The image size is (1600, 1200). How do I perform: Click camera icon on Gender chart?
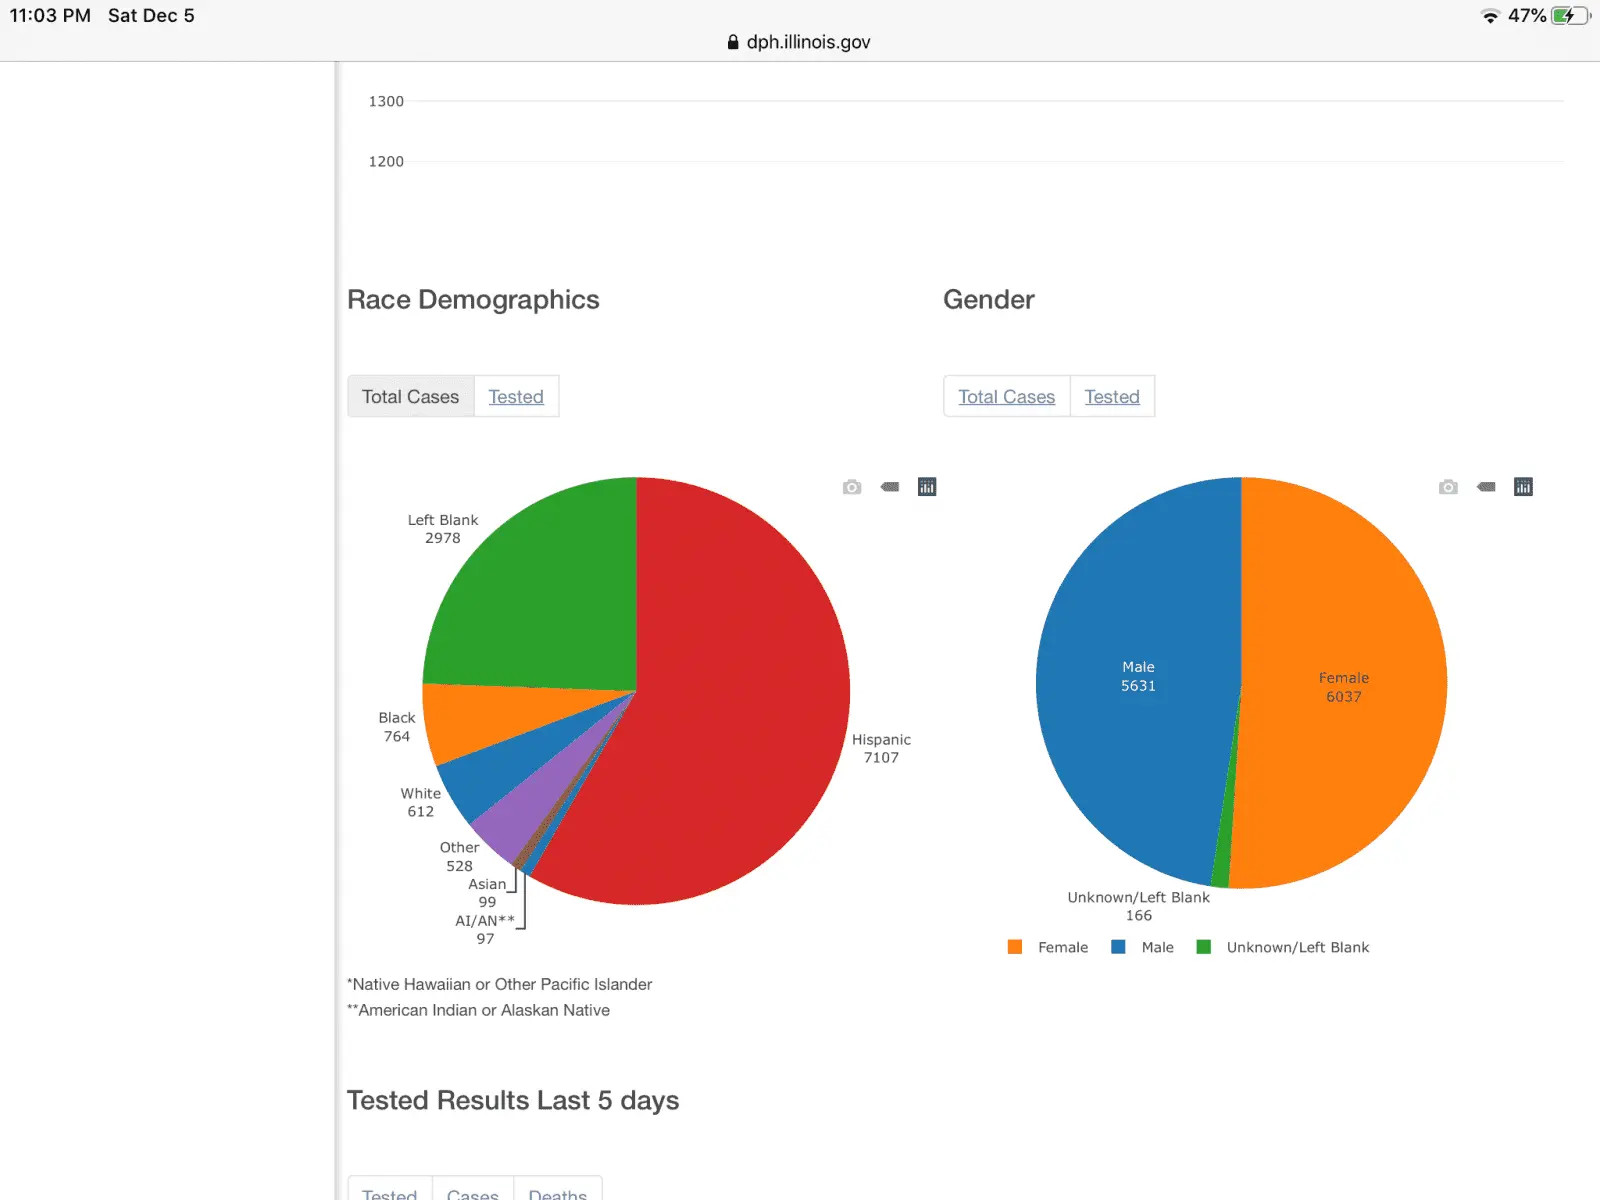1448,487
